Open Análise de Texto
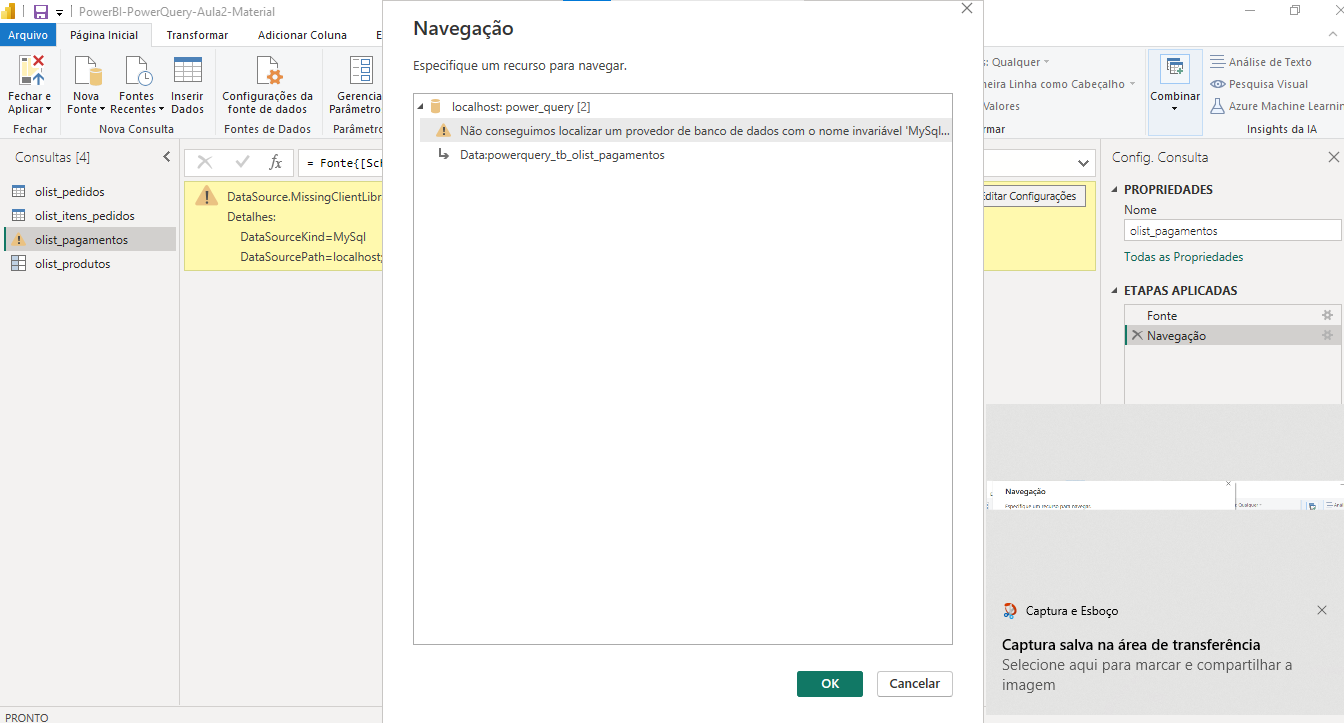Viewport: 1344px width, 723px height. tap(1260, 62)
